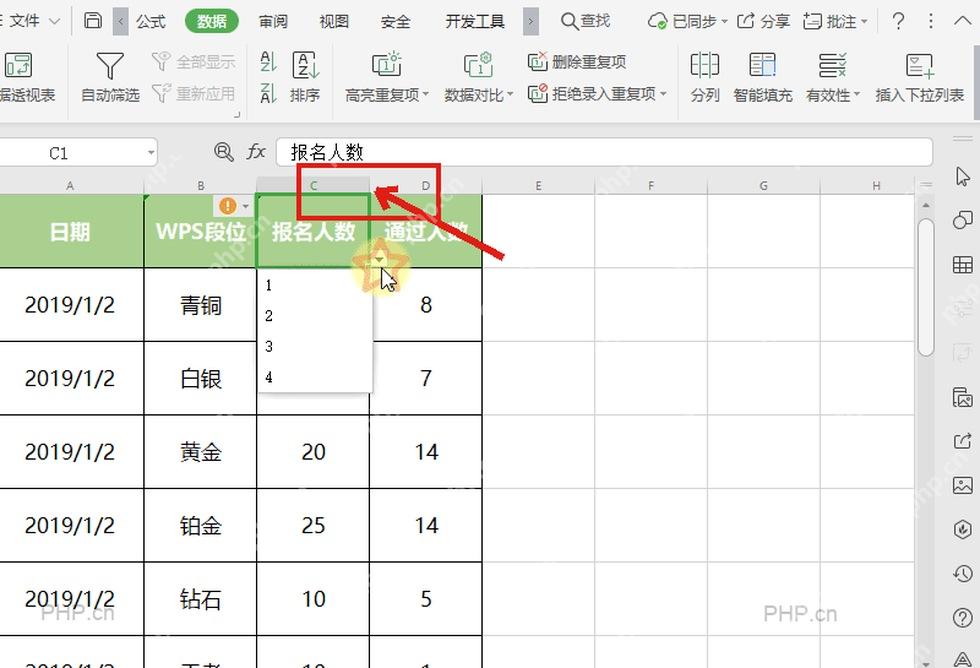
Task: Click the help question mark at top
Action: coord(898,21)
